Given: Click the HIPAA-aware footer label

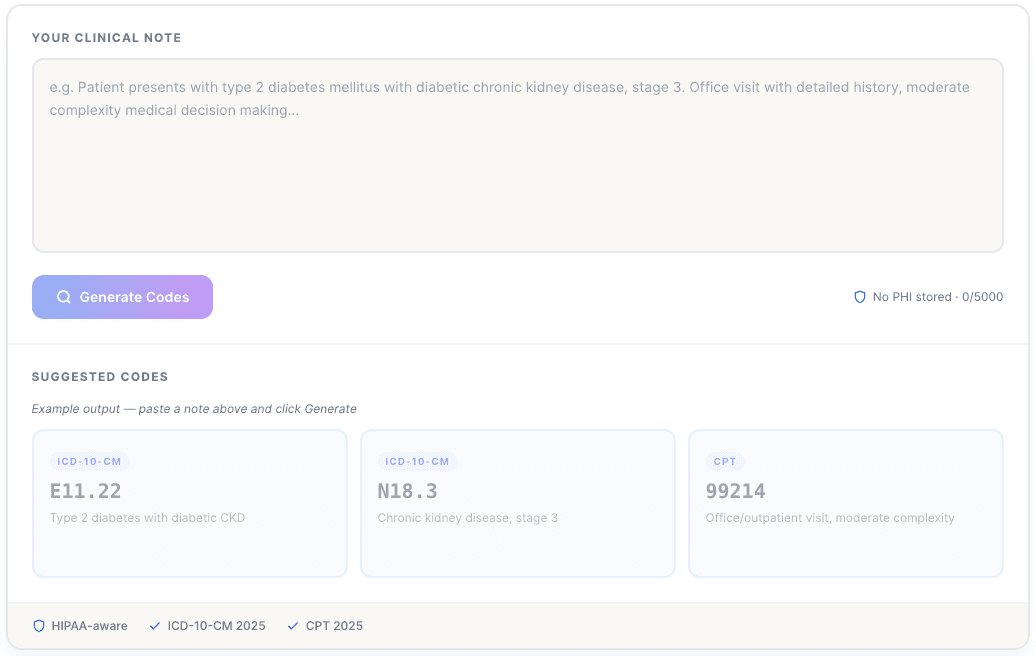Looking at the screenshot, I should pos(89,626).
